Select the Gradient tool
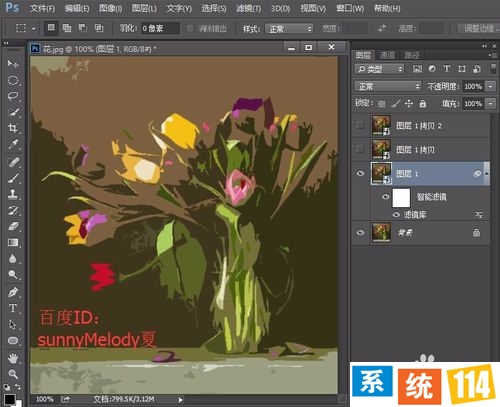The width and height of the screenshot is (500, 407). (x=13, y=242)
